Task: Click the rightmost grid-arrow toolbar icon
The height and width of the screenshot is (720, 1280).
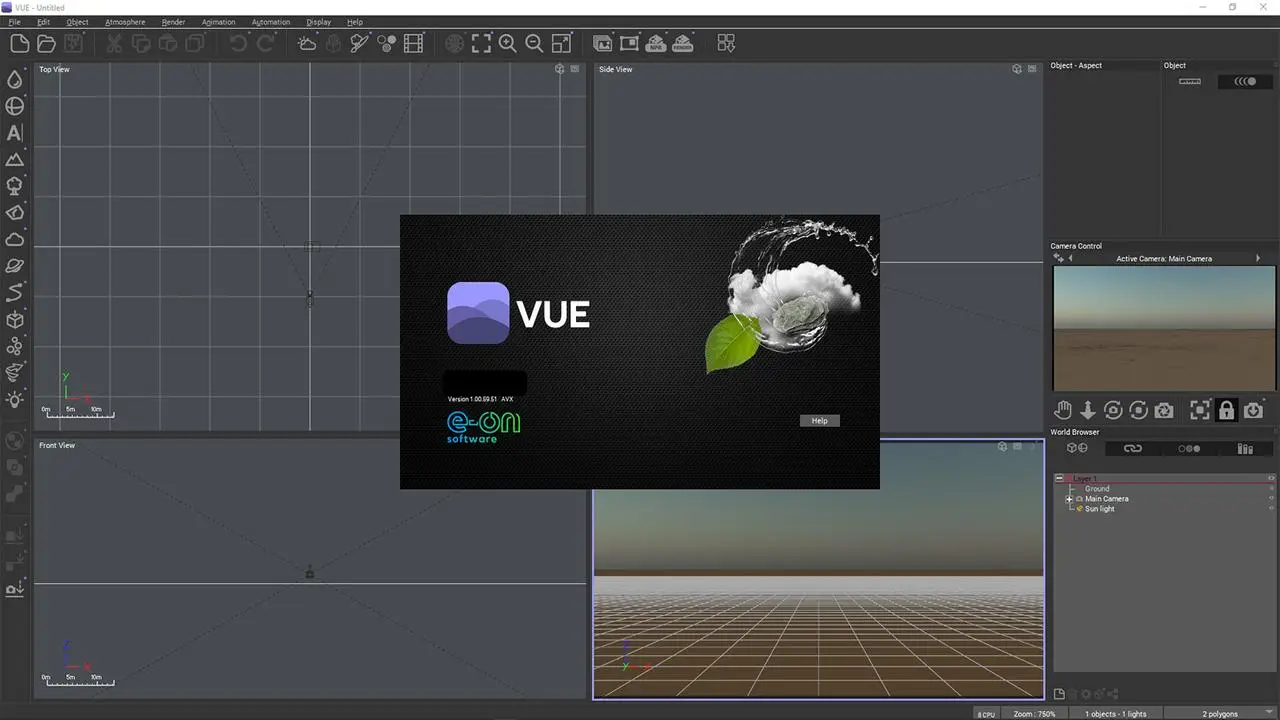Action: [x=727, y=43]
